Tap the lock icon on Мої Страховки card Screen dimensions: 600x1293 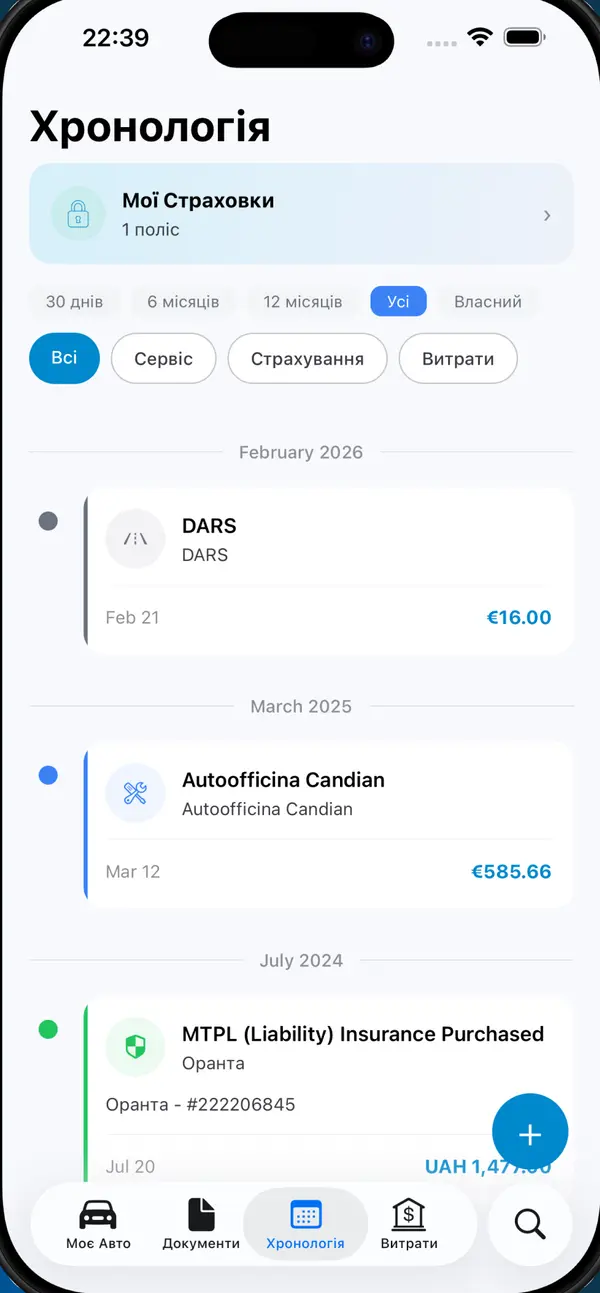(78, 214)
